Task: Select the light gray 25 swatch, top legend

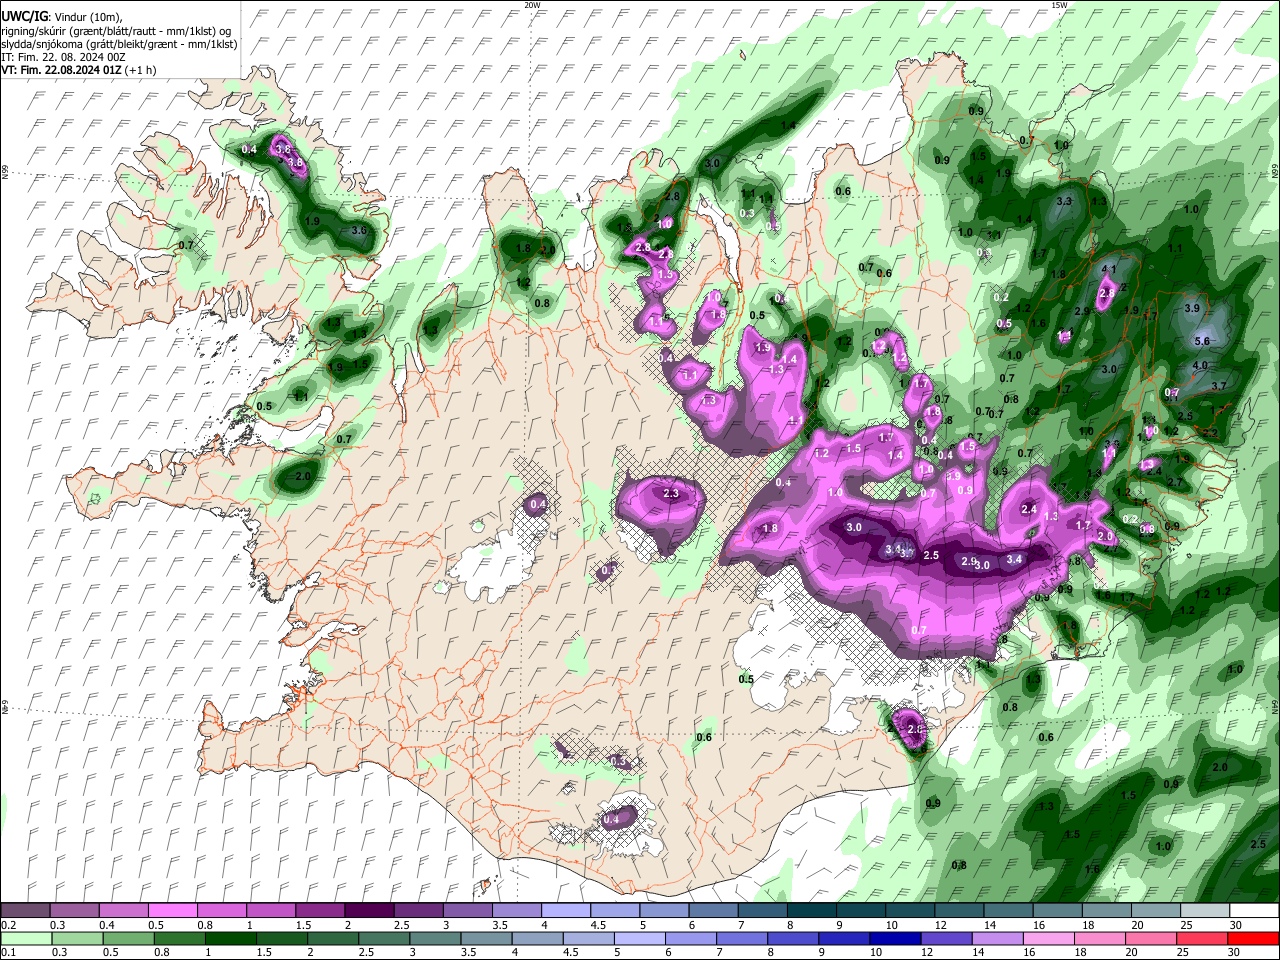Action: click(1205, 911)
